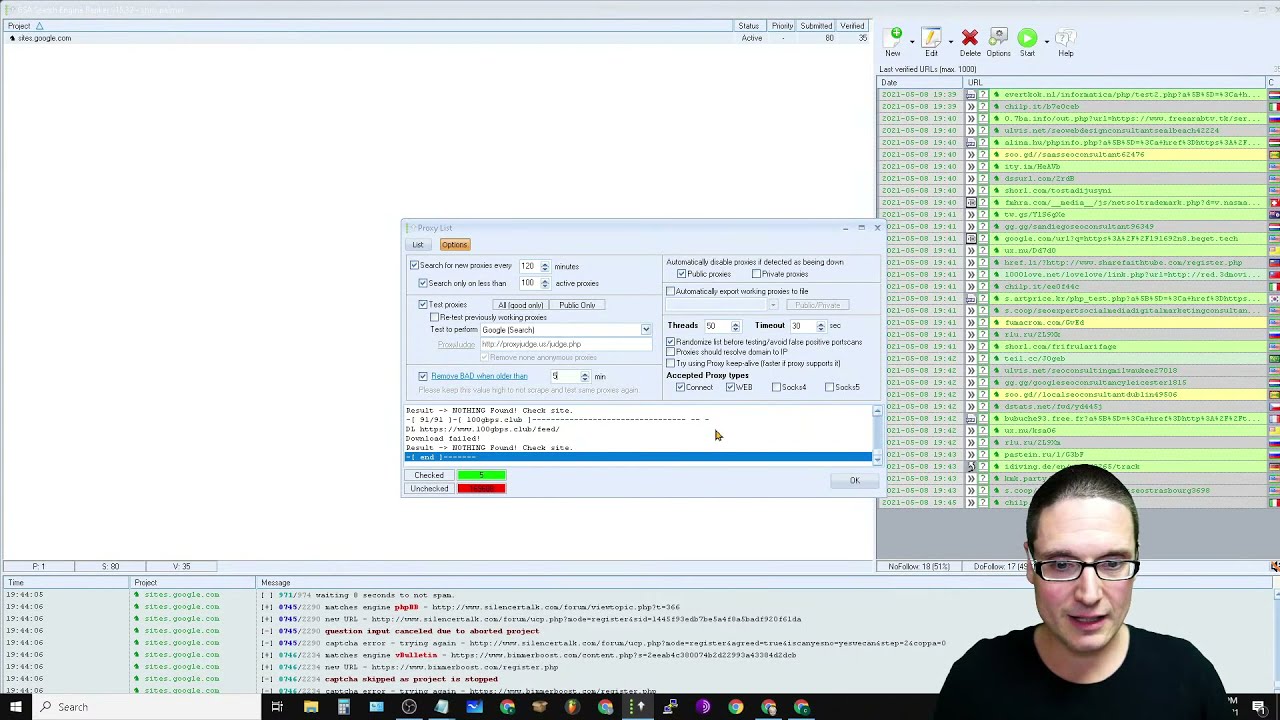Sort verified URLs by Date column header

pyautogui.click(x=919, y=82)
